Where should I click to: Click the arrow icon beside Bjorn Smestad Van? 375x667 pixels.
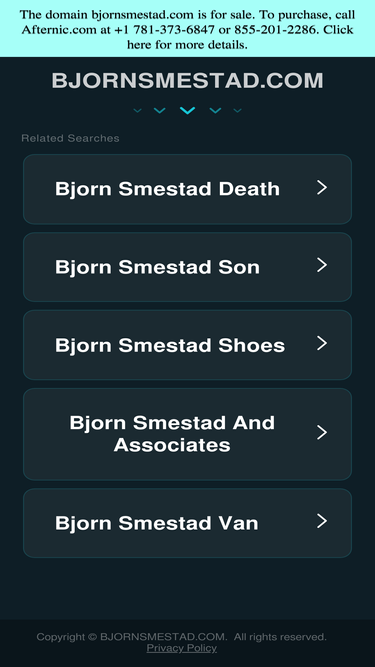tap(322, 521)
